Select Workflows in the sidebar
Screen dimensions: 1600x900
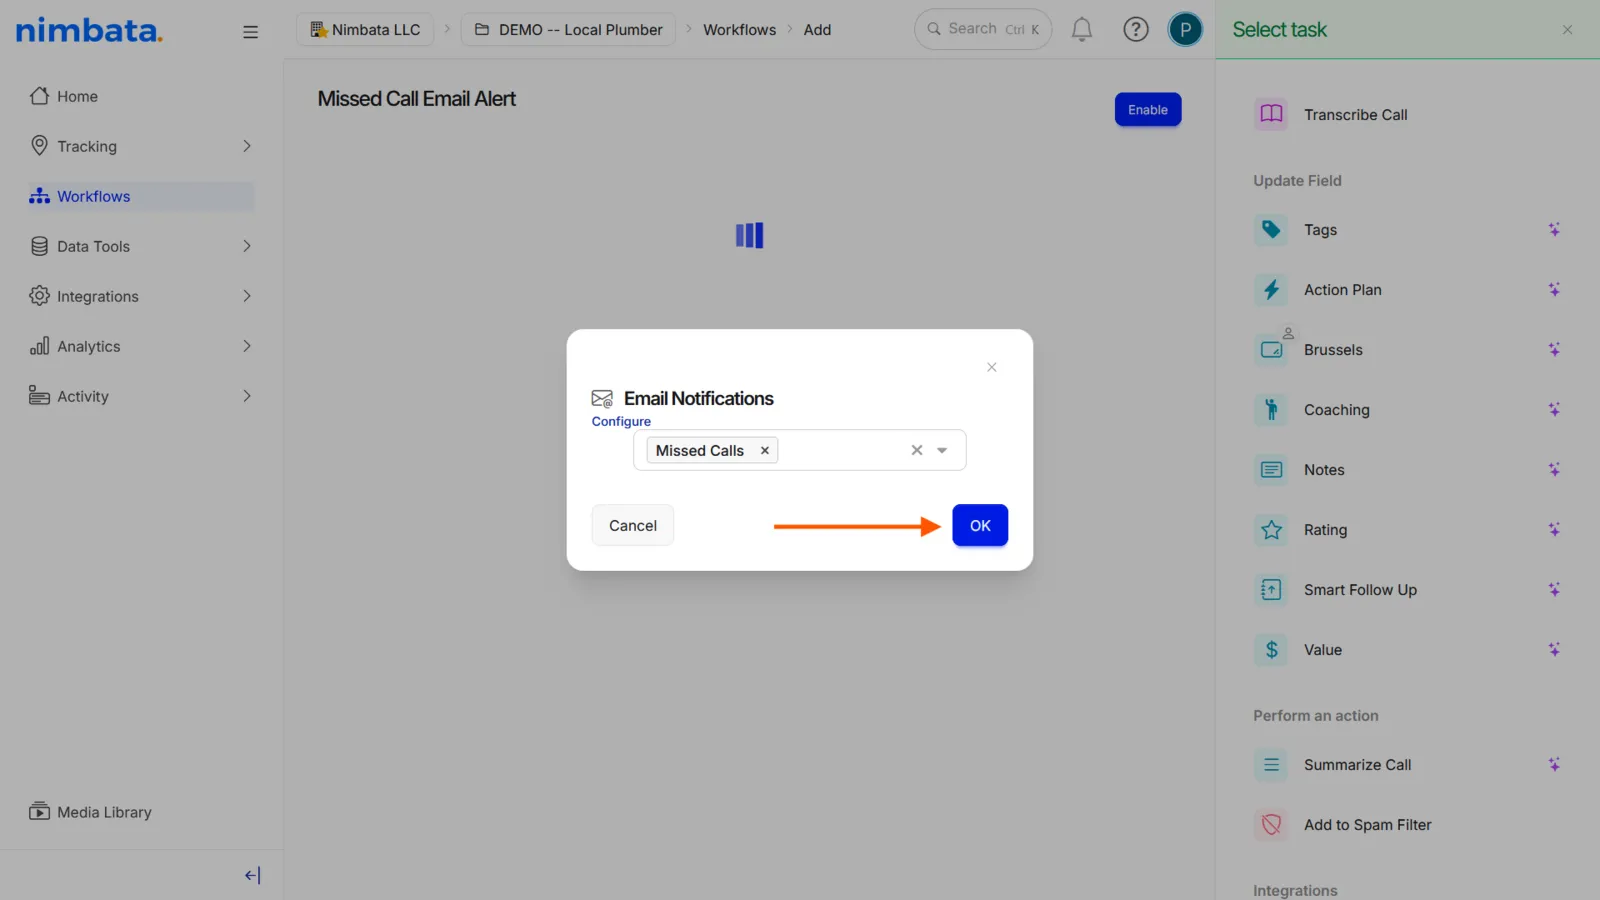click(x=142, y=196)
